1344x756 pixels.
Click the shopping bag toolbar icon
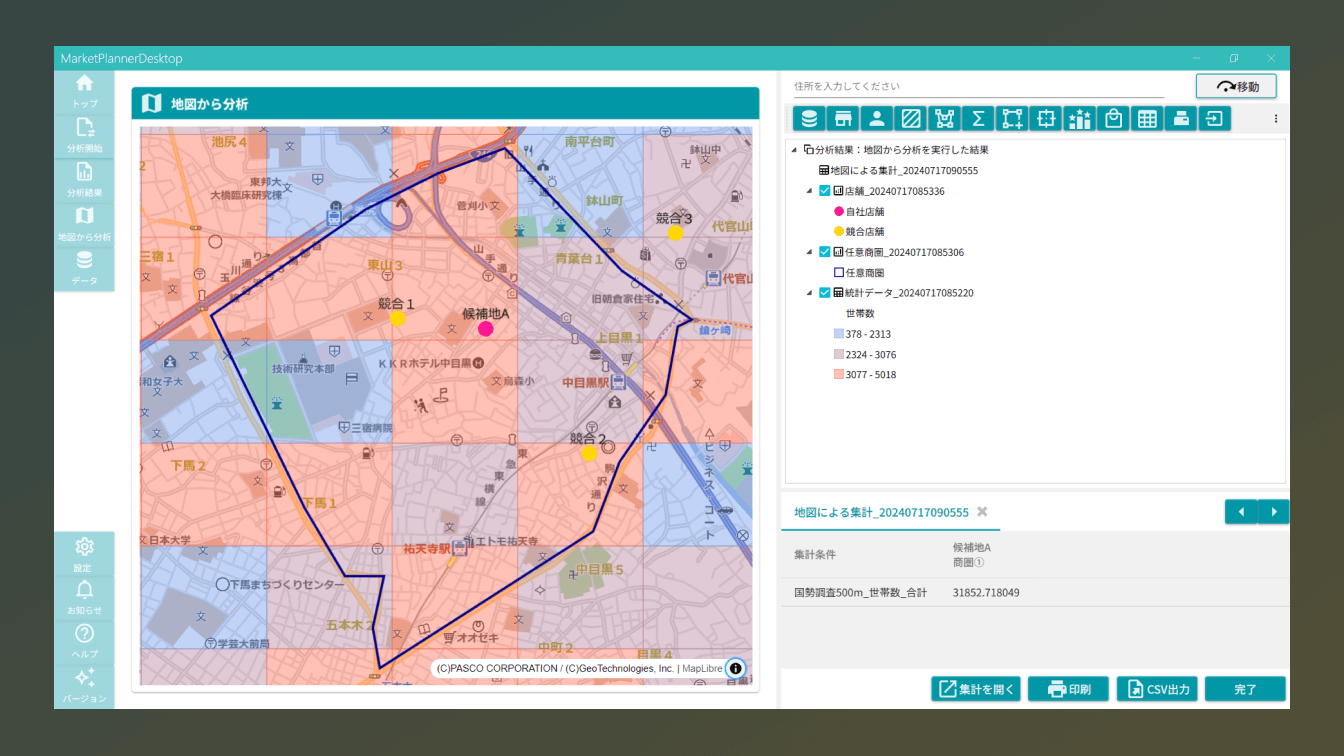[1113, 119]
